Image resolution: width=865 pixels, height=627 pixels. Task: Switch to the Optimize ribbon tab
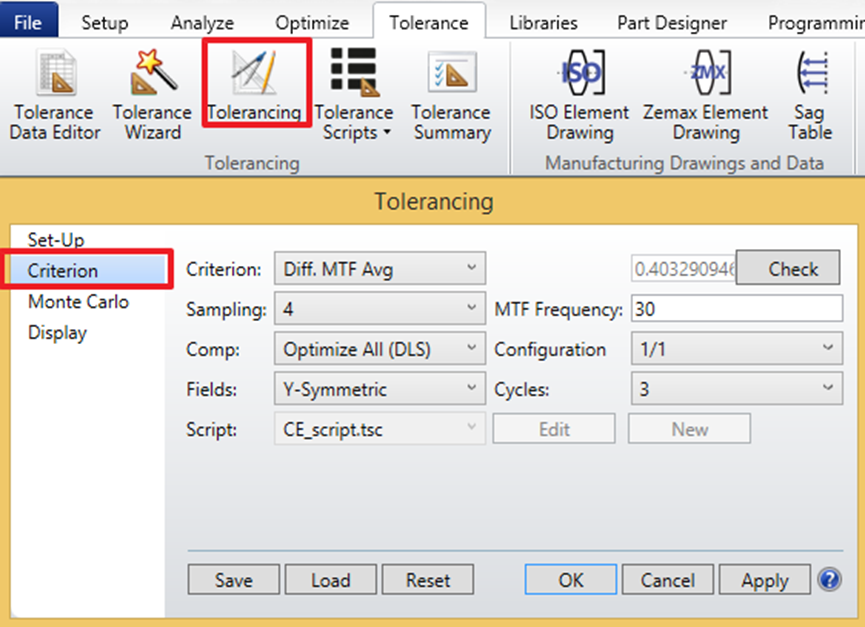312,22
